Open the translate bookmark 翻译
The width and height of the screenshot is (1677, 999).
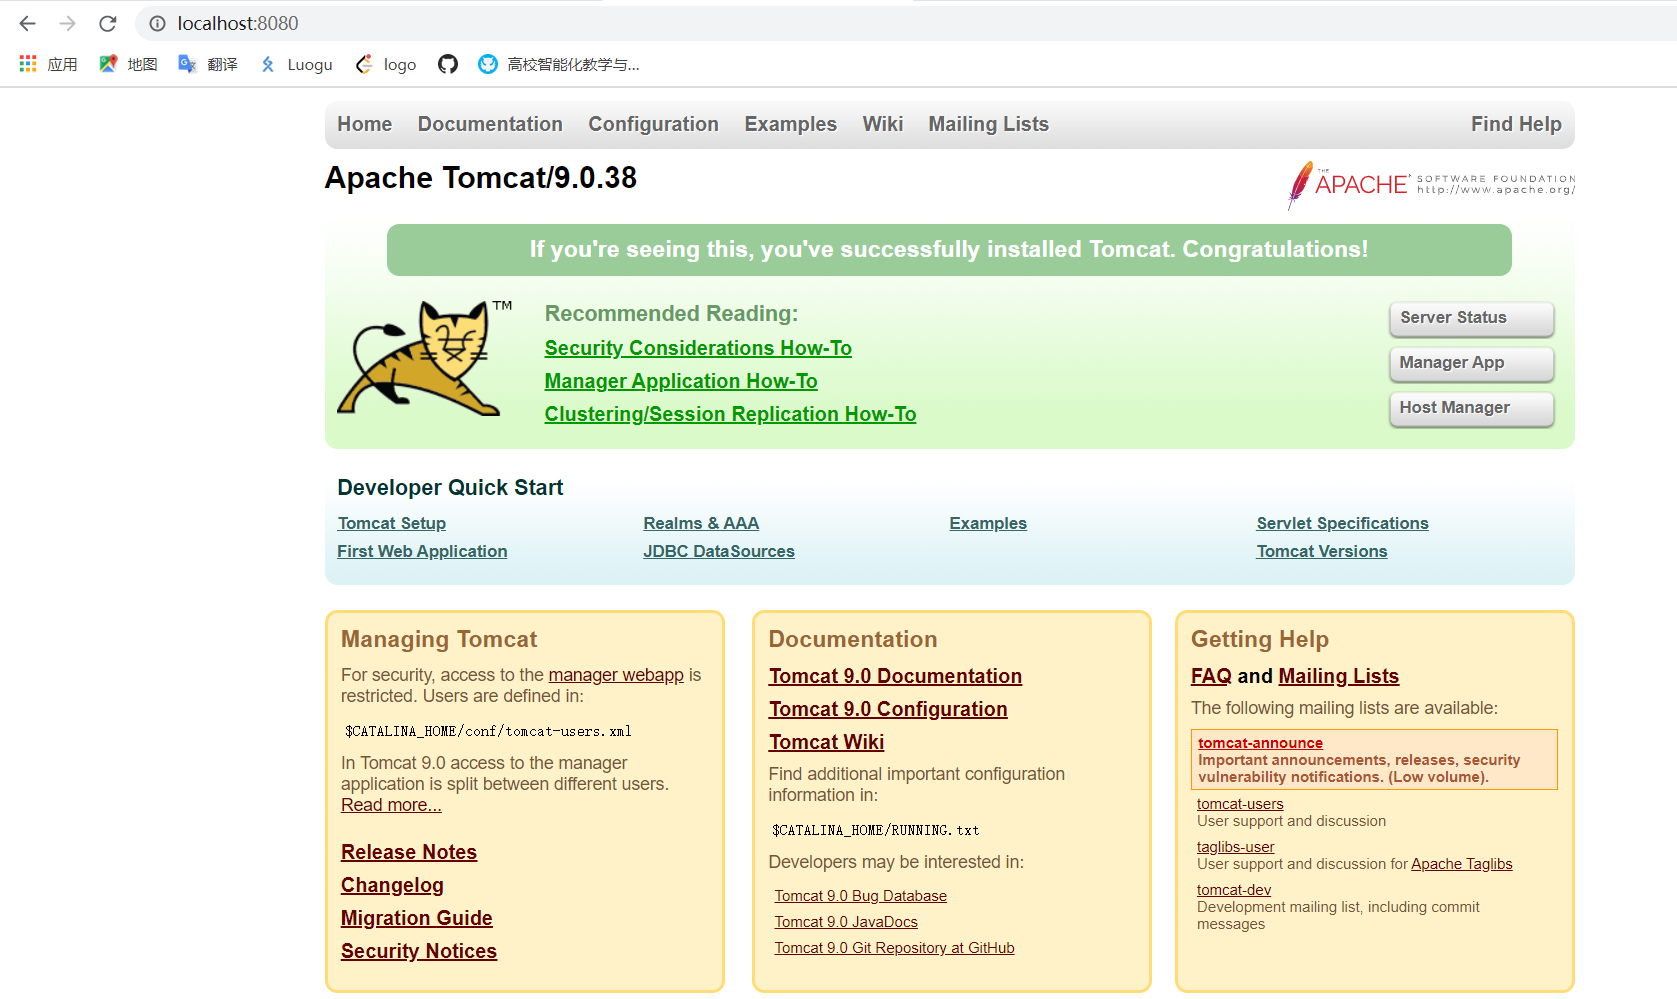(208, 64)
